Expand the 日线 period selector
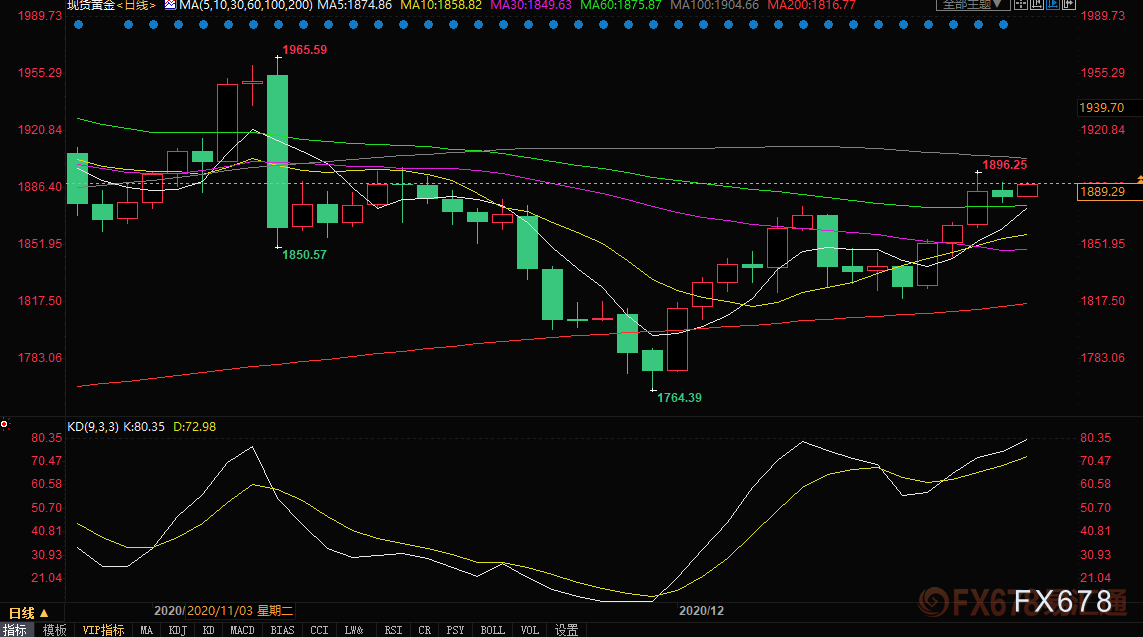 pos(28,613)
